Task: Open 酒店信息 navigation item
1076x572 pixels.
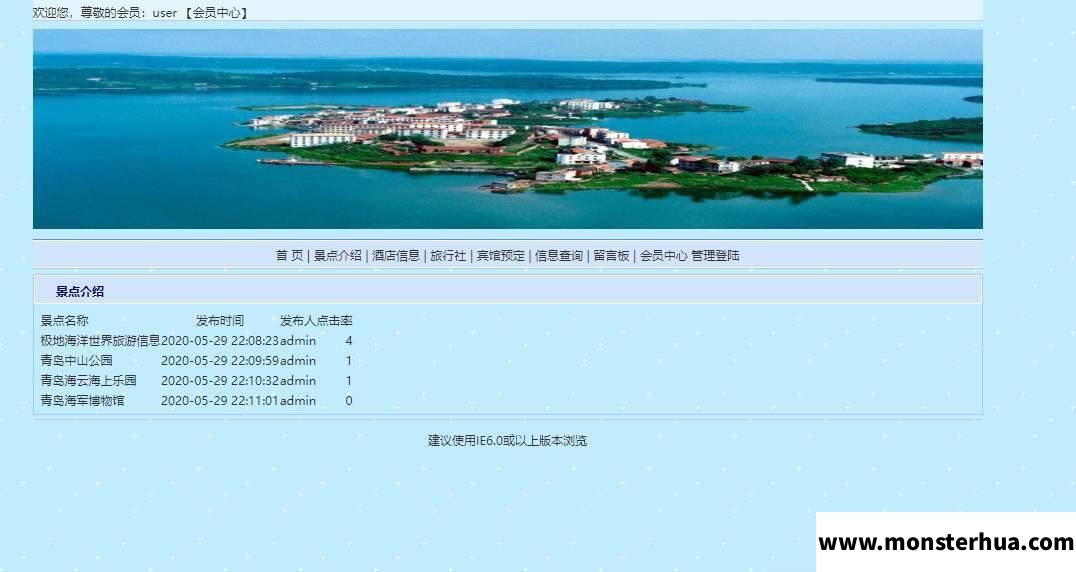Action: 396,256
